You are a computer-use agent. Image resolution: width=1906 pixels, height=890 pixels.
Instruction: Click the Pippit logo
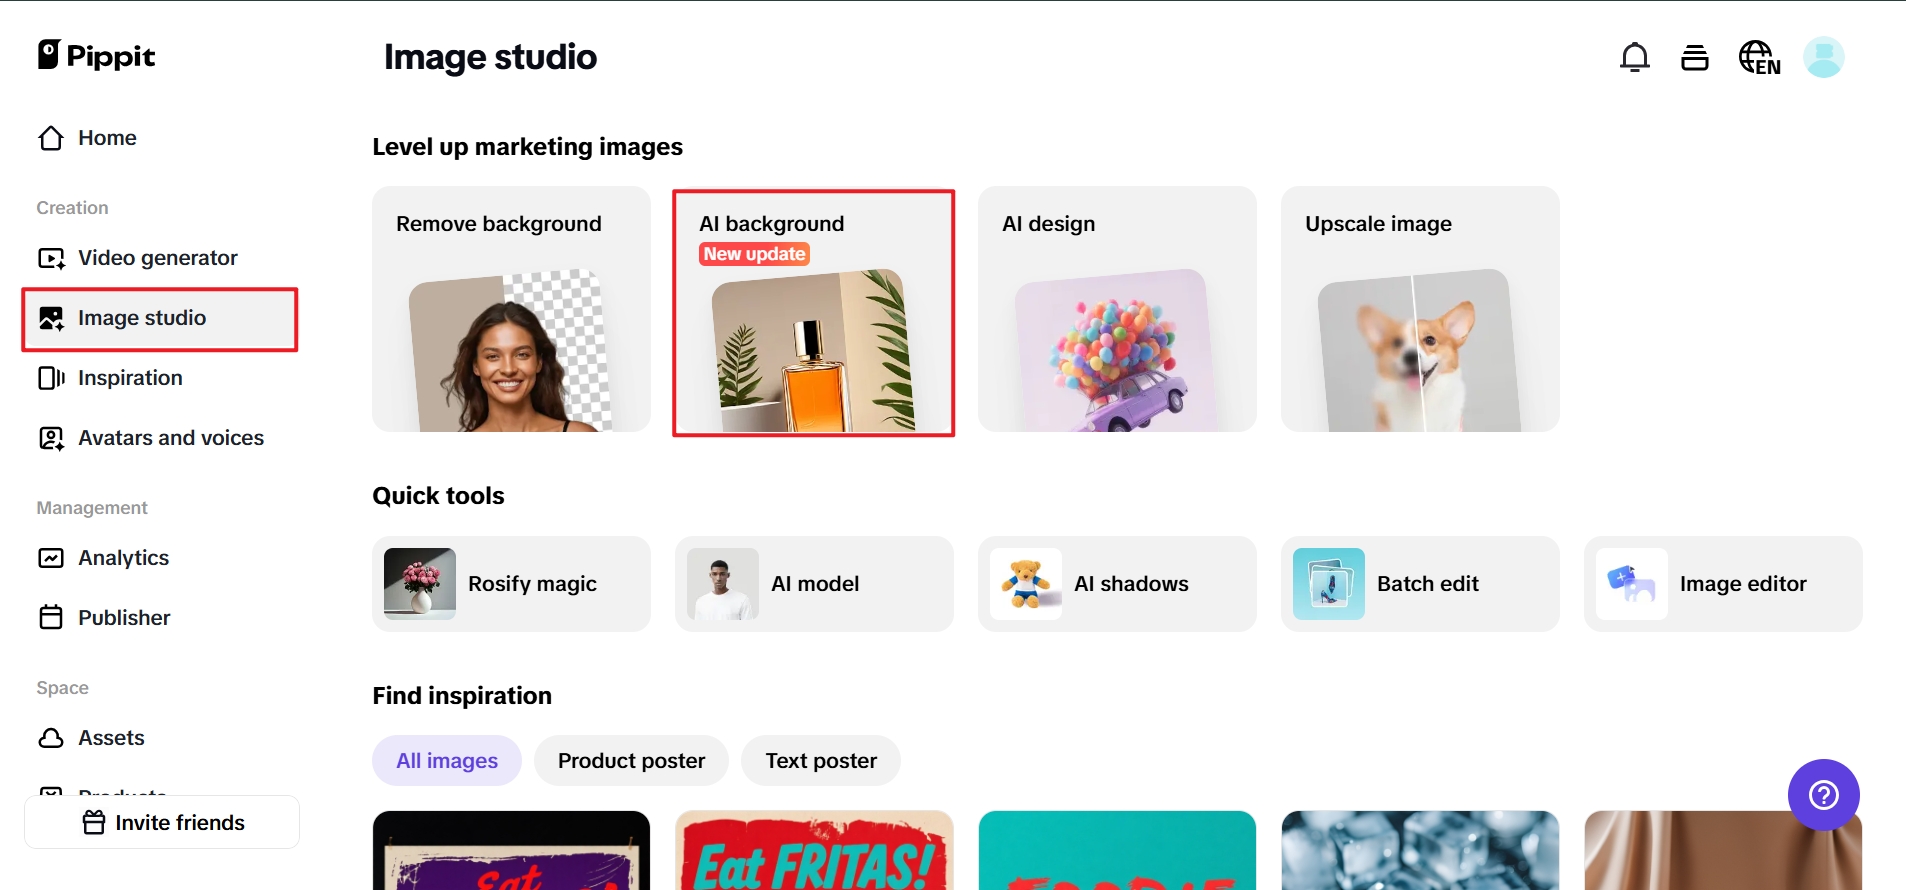point(97,56)
